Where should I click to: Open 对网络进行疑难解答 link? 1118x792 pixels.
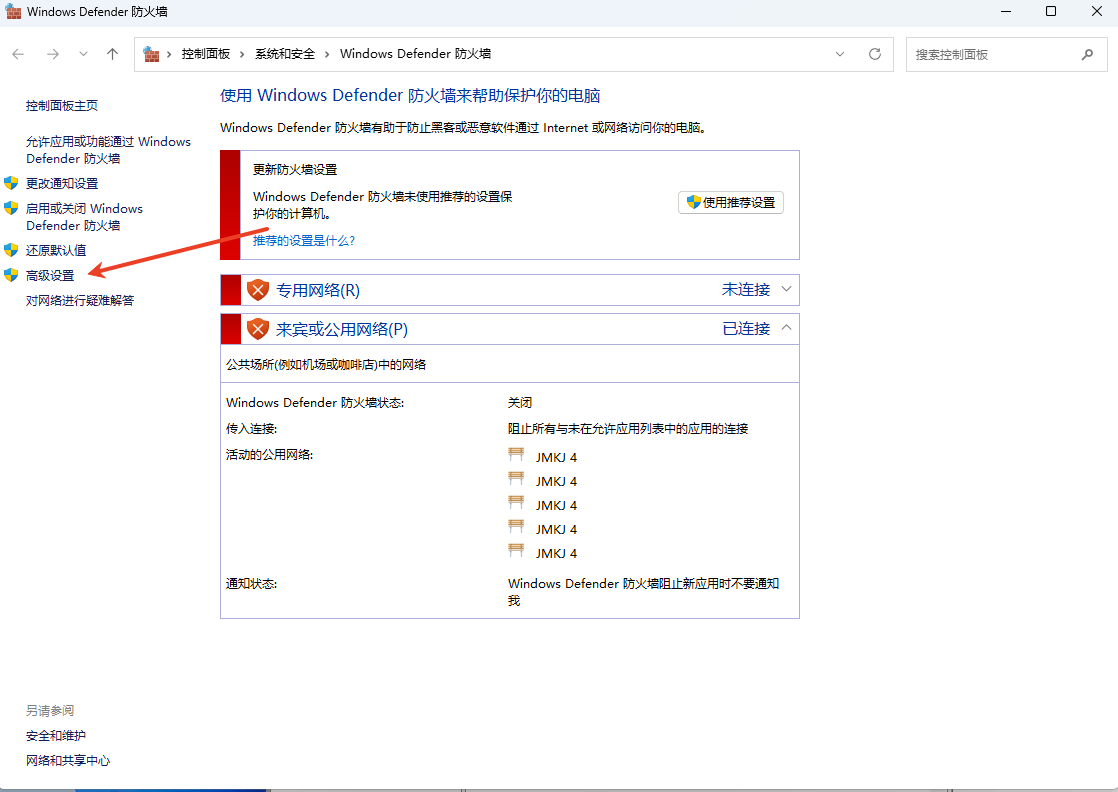[x=80, y=300]
